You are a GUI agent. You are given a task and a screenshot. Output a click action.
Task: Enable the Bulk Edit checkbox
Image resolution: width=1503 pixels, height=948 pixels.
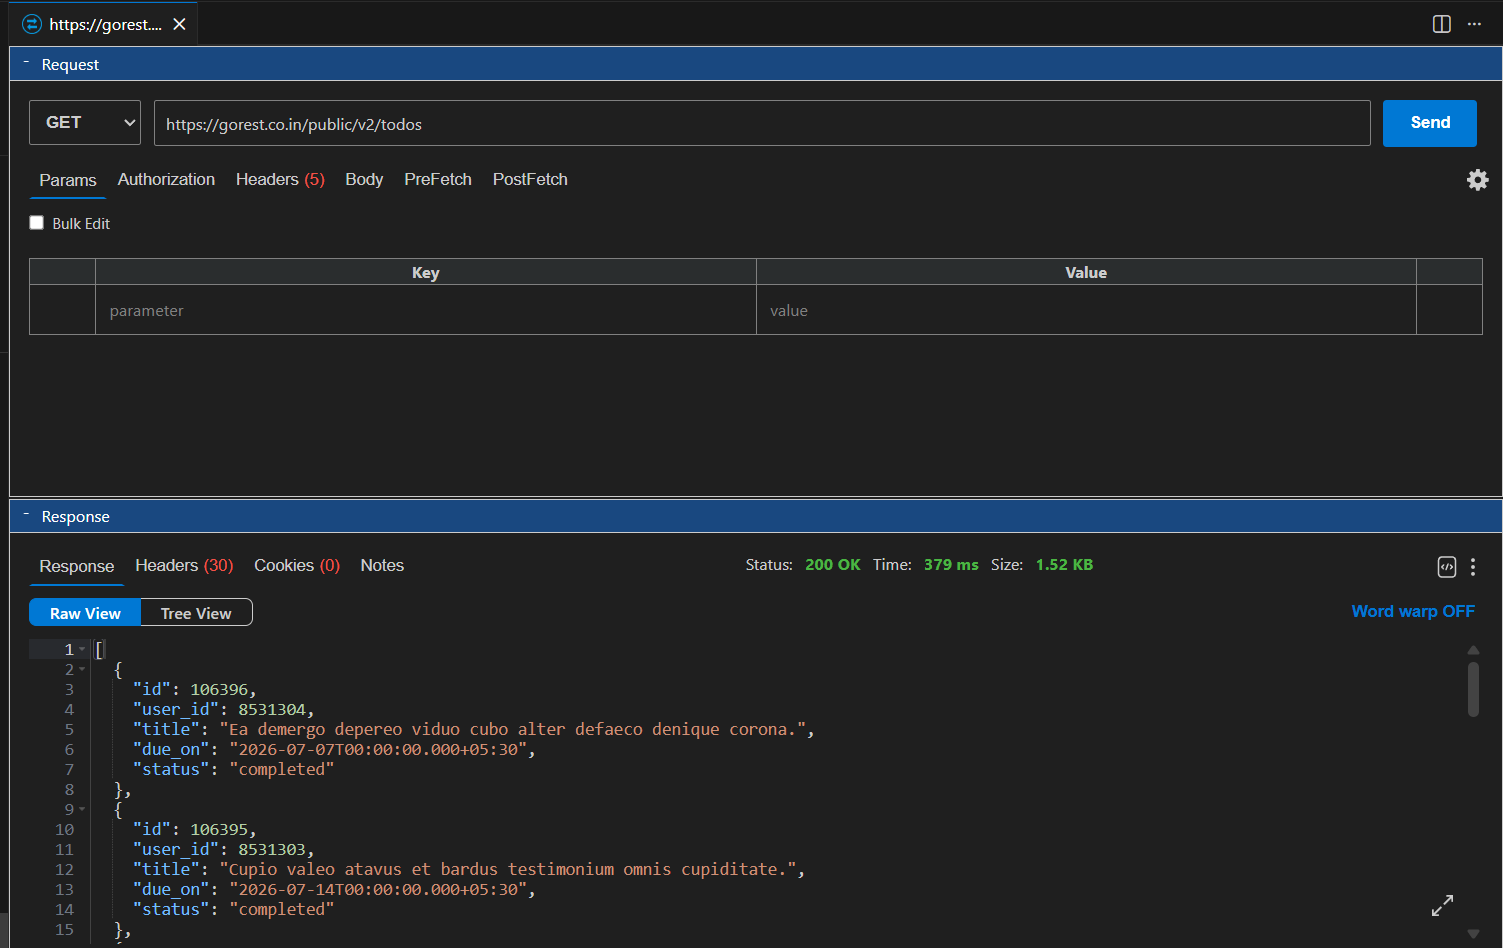tap(37, 223)
